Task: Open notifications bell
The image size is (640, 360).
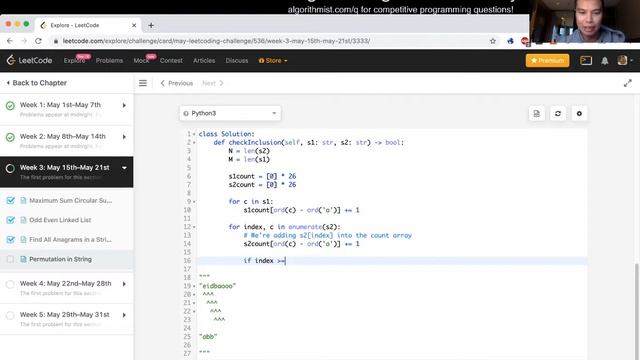Action: 604,60
